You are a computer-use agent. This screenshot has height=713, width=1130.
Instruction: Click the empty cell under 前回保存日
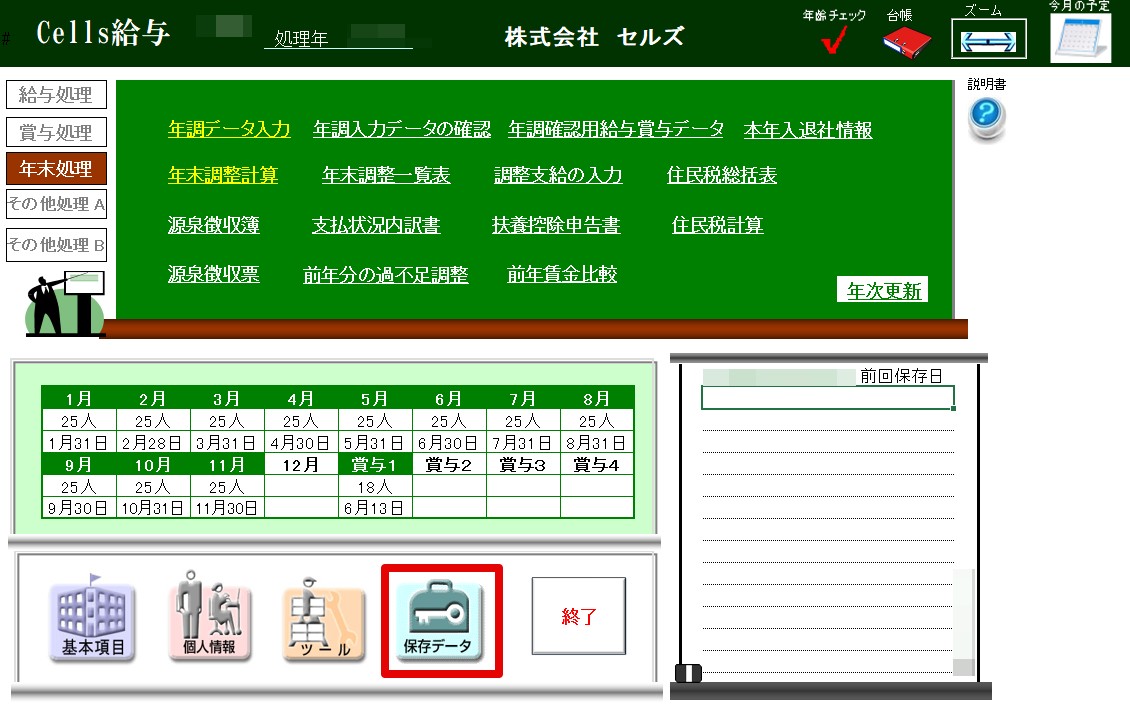[x=827, y=398]
